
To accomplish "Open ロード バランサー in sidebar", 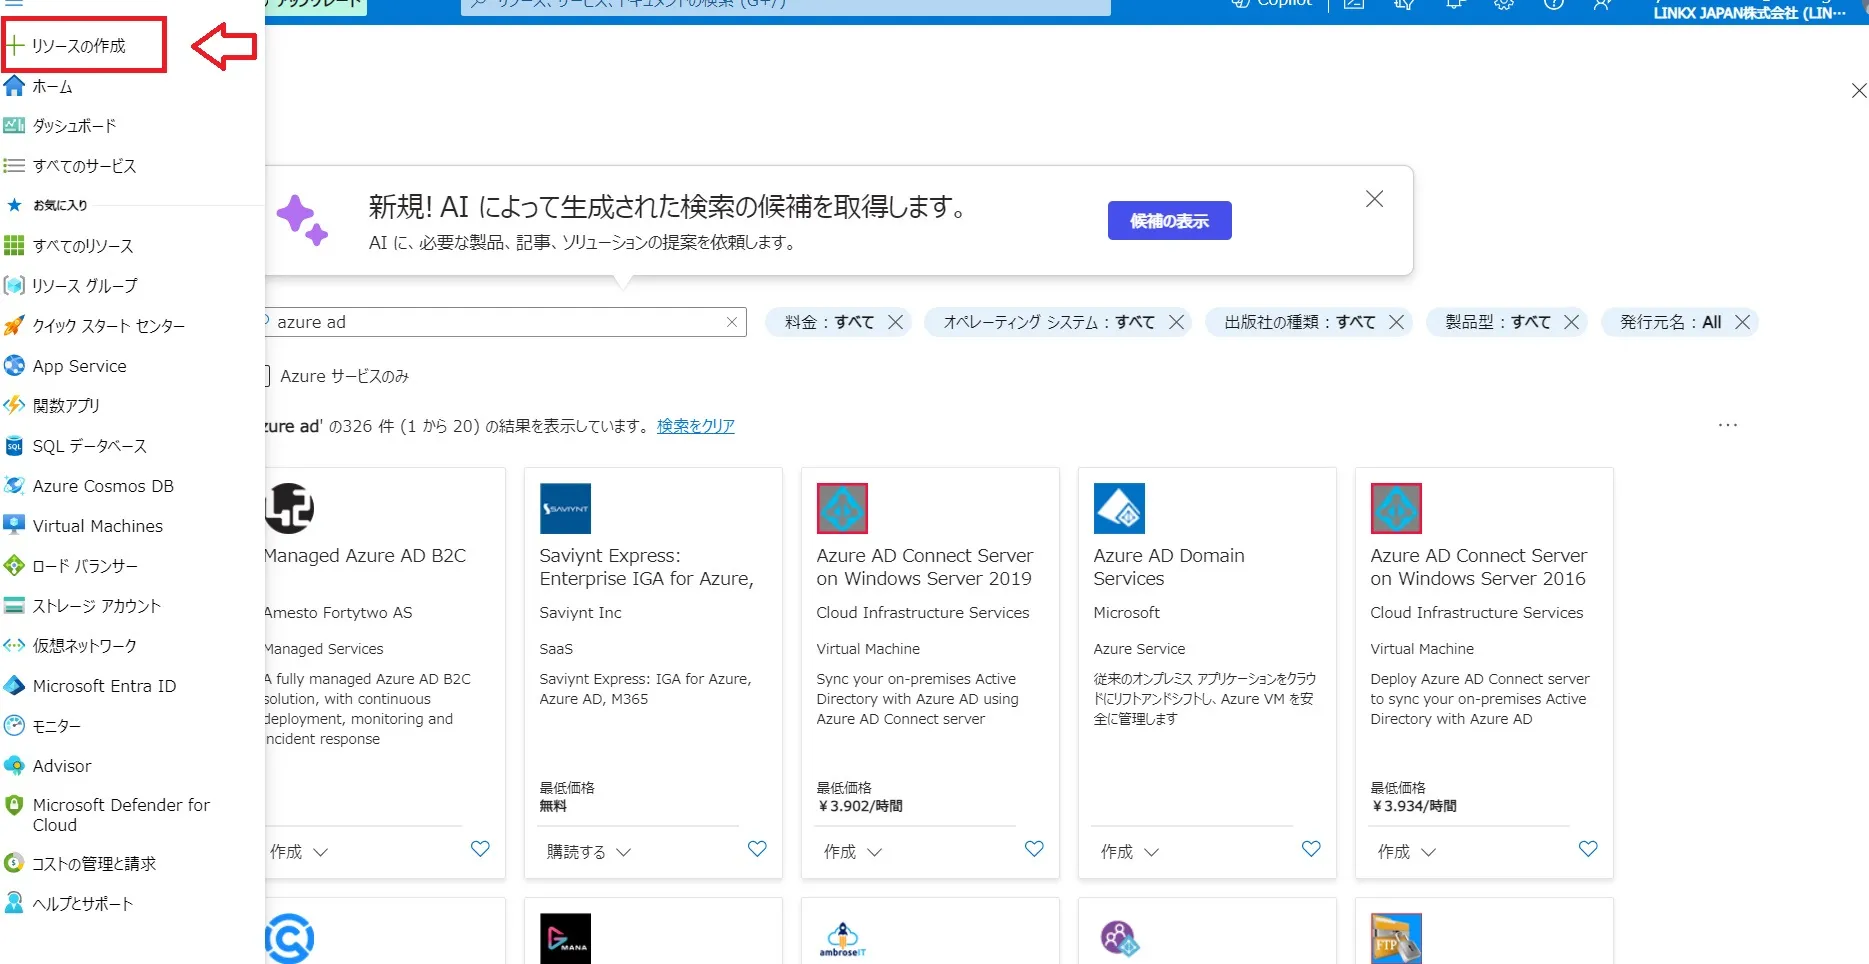I will [85, 566].
